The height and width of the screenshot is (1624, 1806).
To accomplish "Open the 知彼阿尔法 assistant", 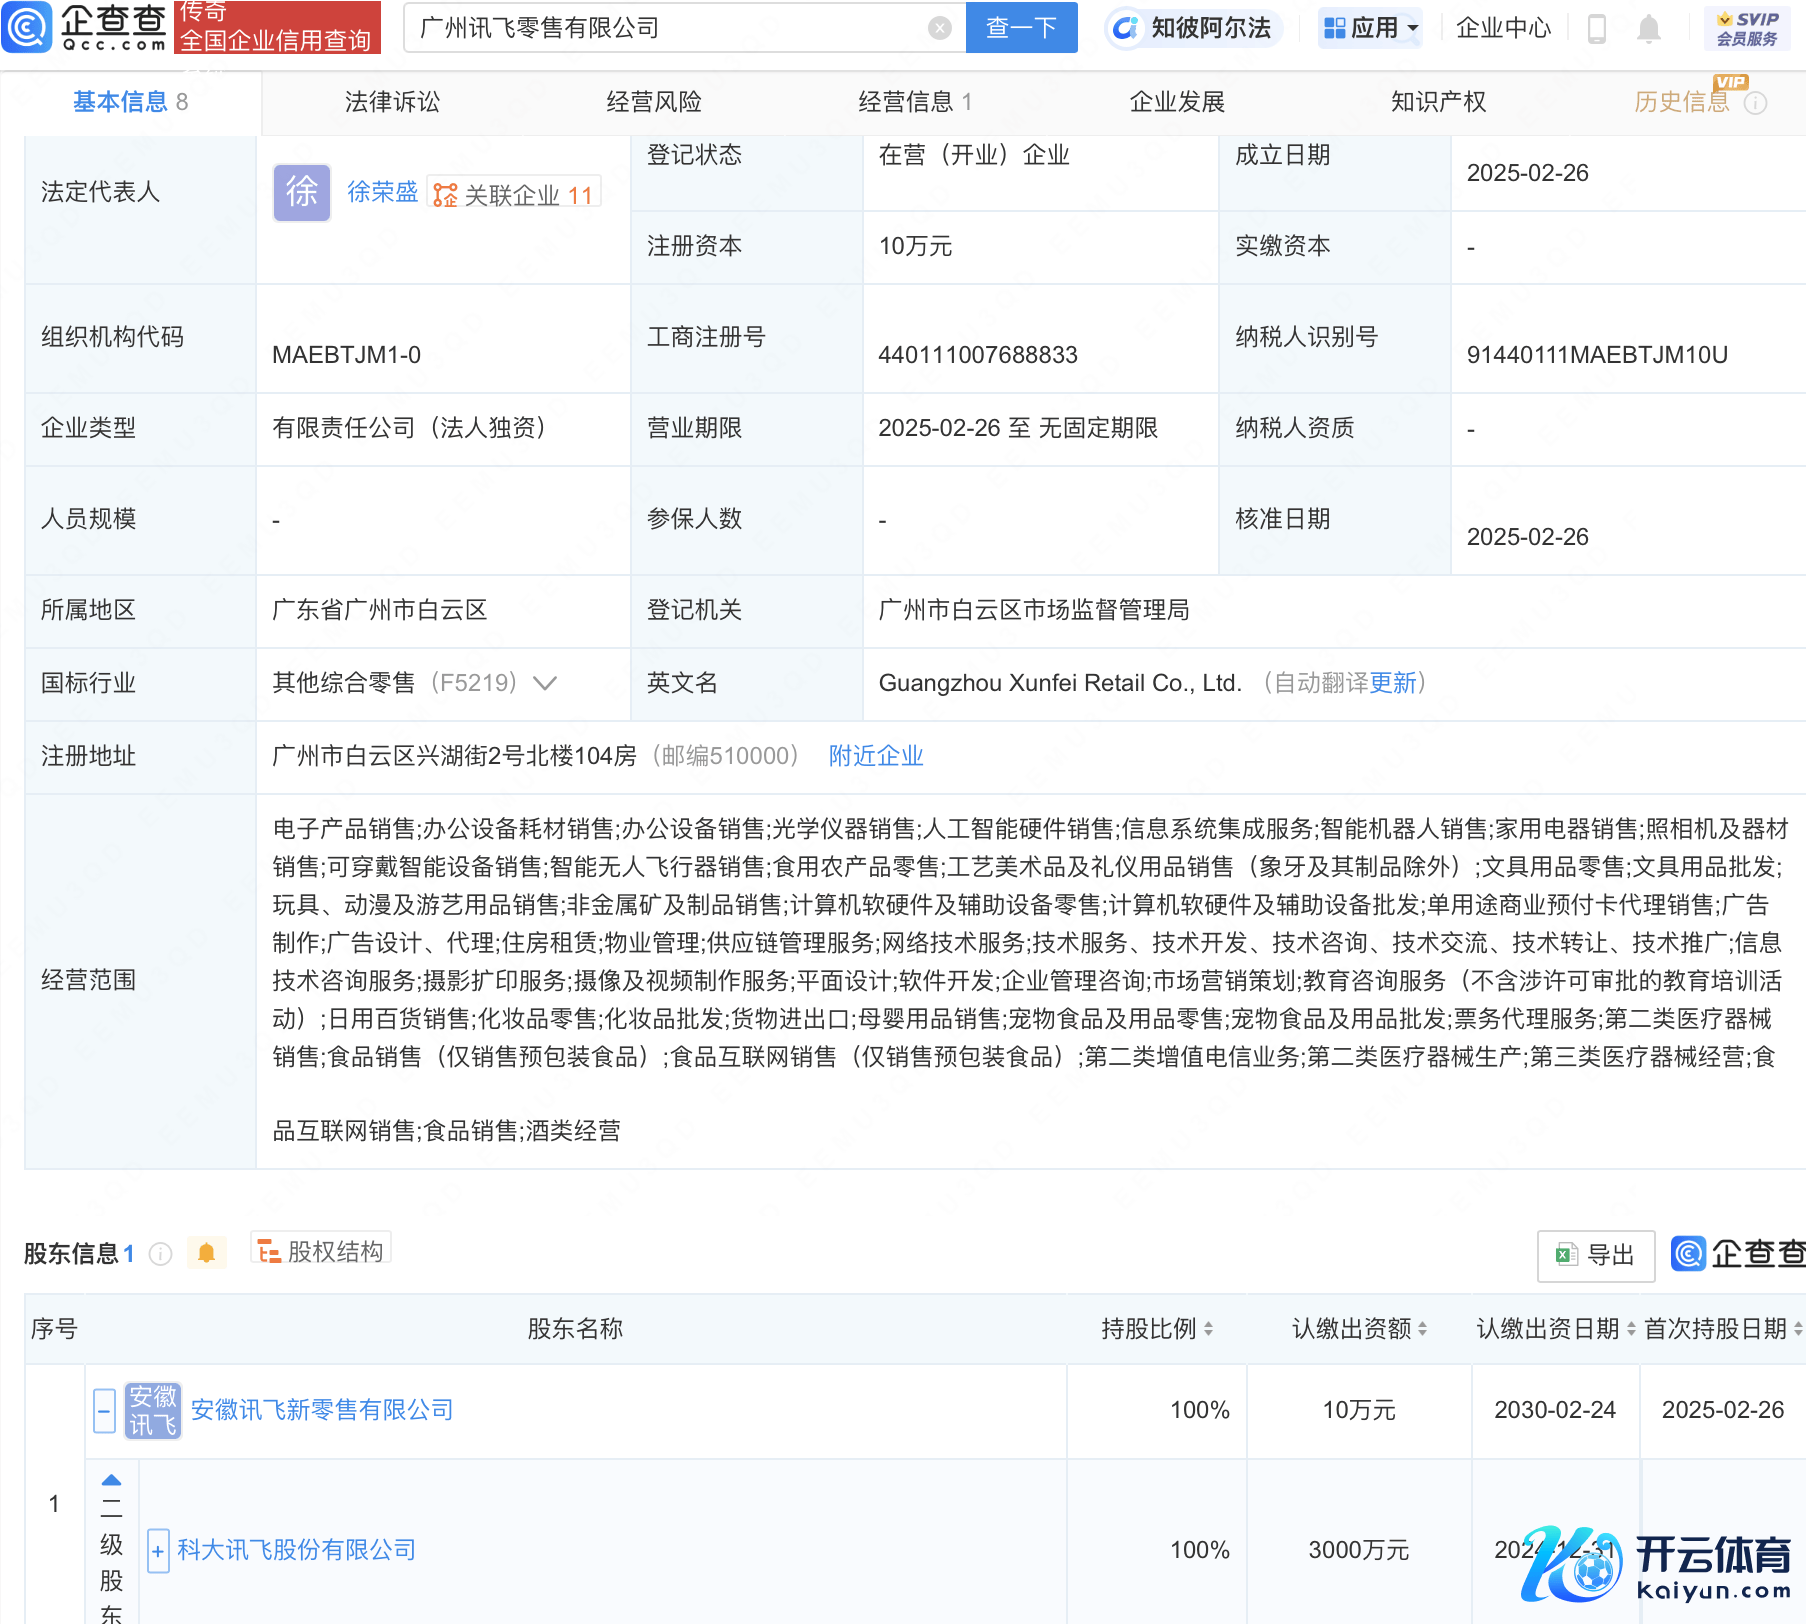I will [x=1194, y=28].
